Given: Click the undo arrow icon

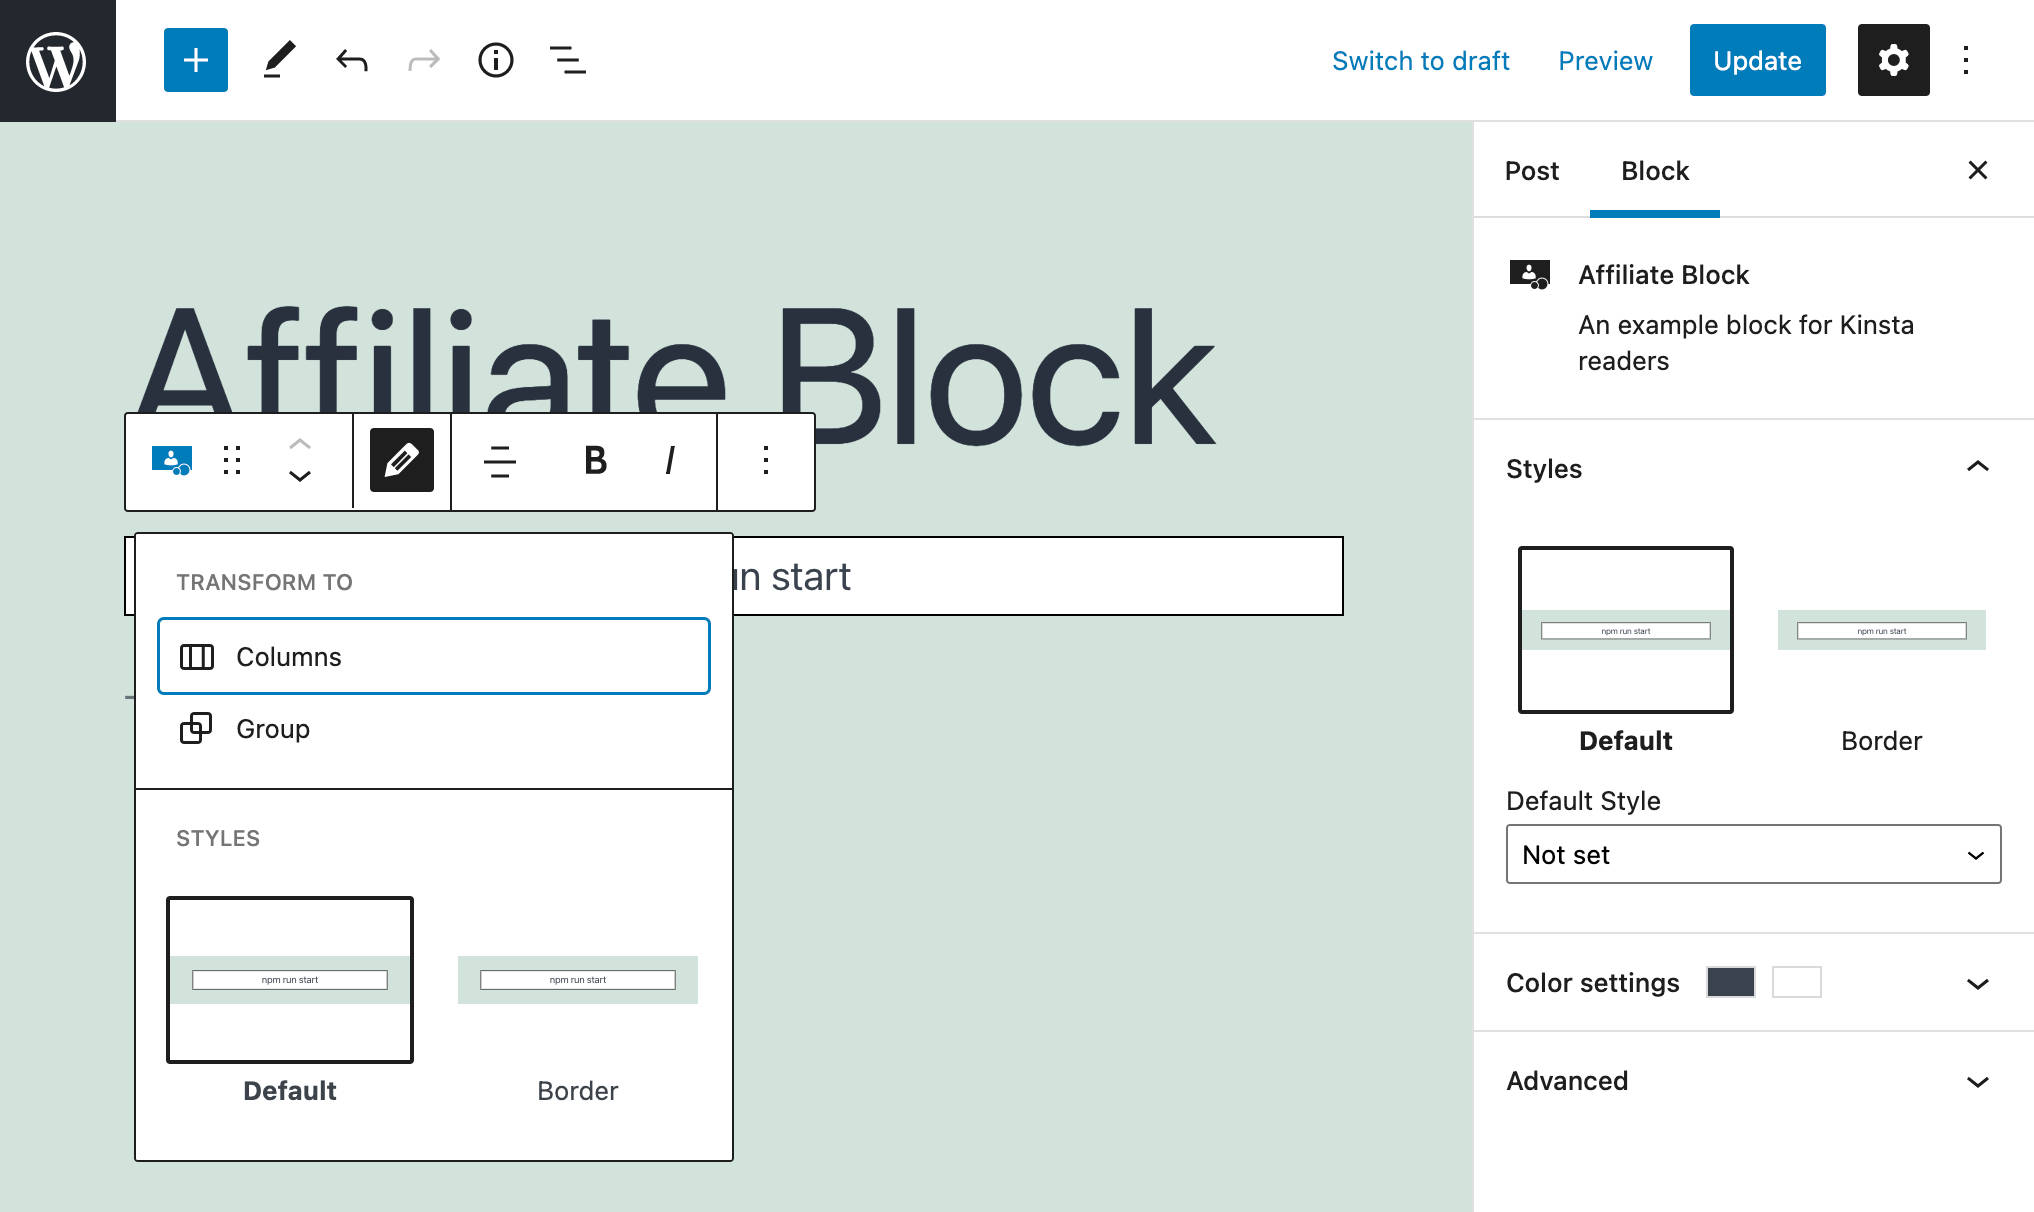Looking at the screenshot, I should (352, 61).
